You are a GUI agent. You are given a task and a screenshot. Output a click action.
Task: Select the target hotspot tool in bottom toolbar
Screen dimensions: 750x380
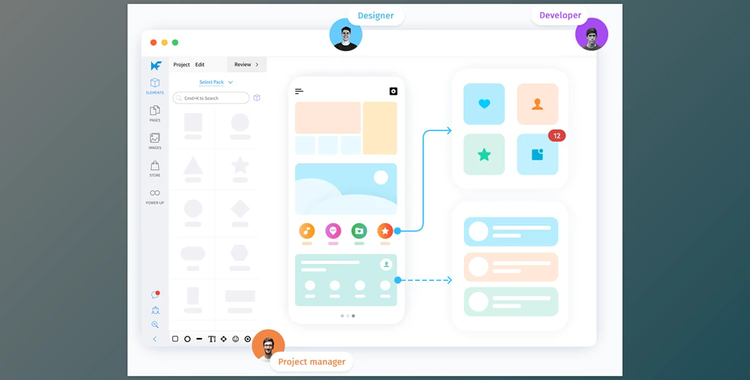coord(248,339)
